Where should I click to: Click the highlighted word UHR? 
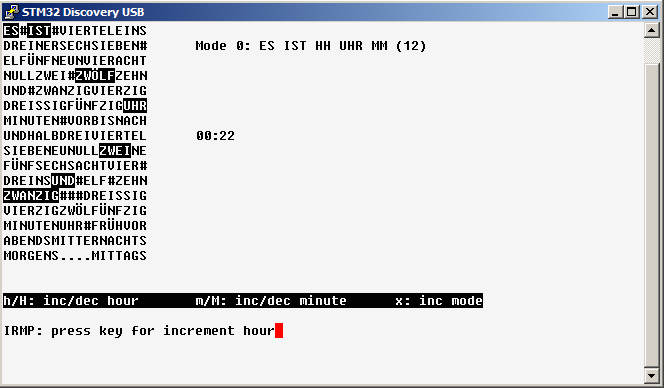(135, 105)
